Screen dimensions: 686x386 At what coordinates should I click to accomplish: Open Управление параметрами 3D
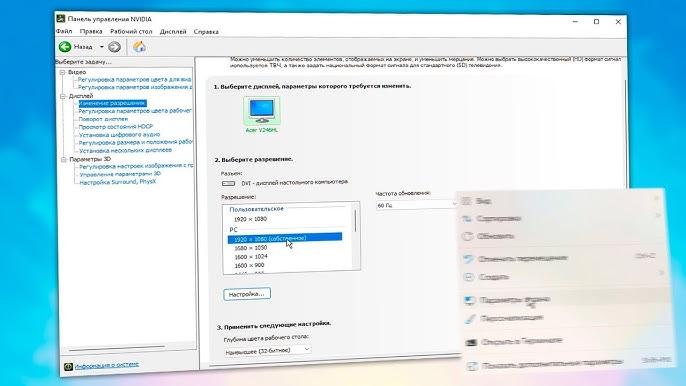coord(120,174)
